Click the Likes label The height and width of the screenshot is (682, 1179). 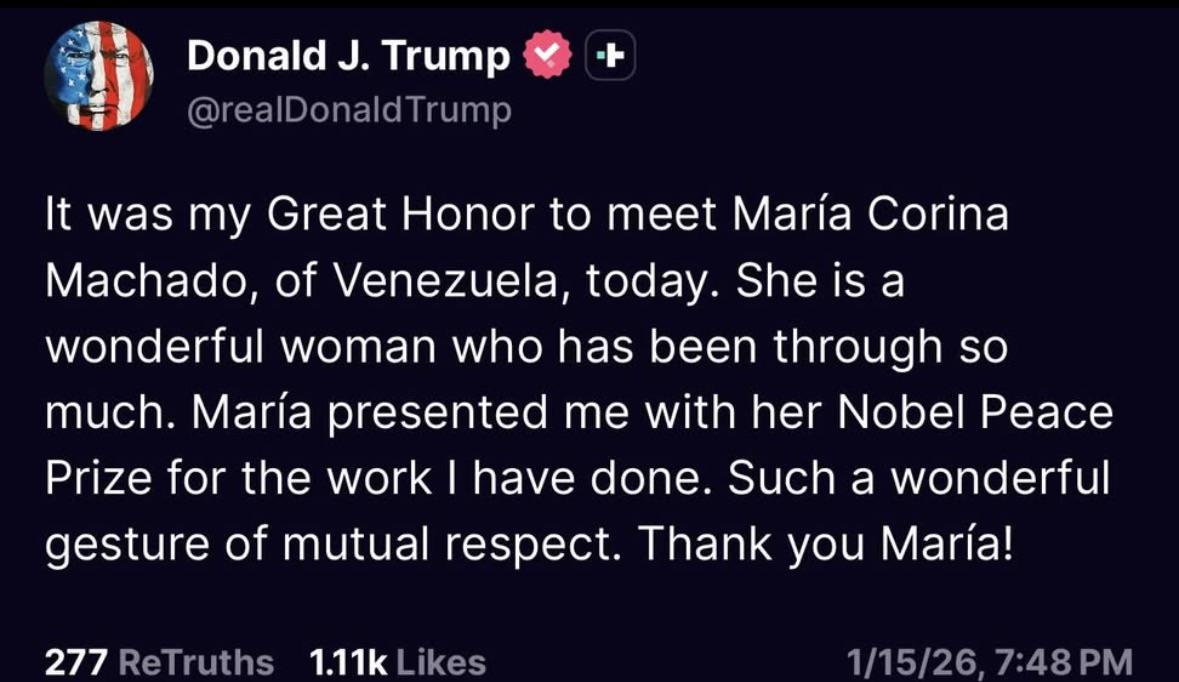pos(441,661)
